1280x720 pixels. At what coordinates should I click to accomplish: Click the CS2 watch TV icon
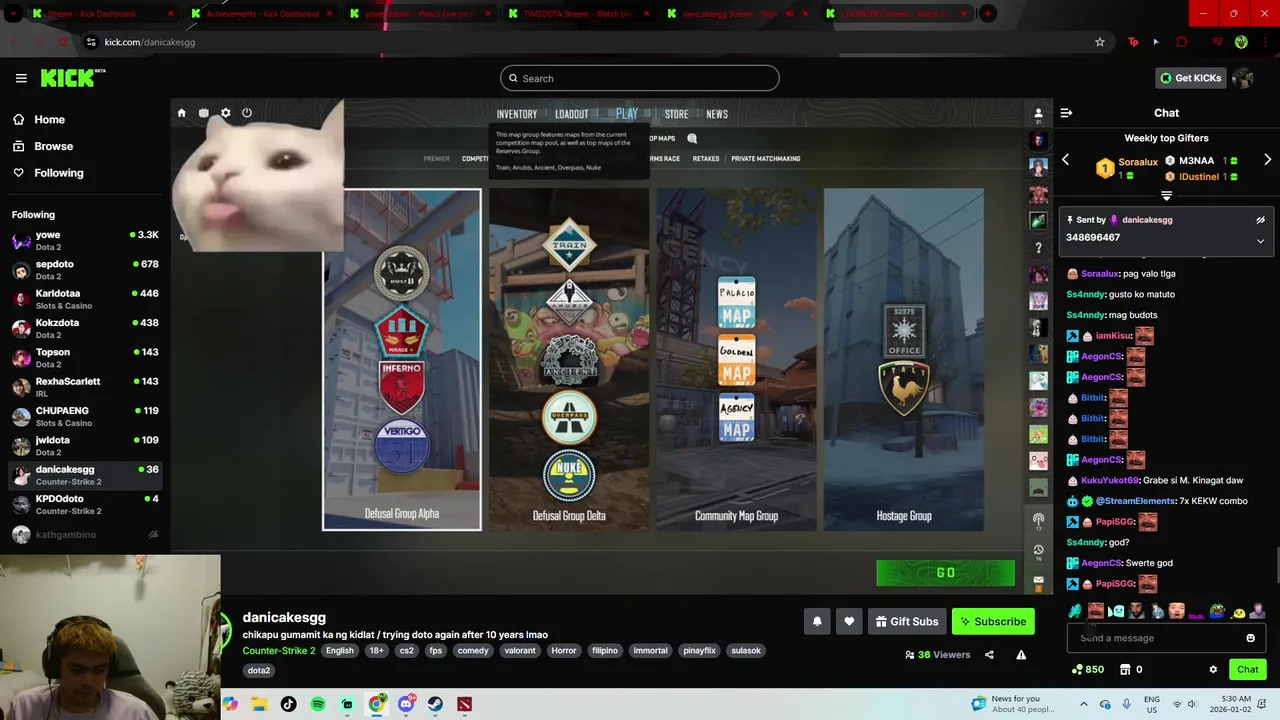click(203, 113)
